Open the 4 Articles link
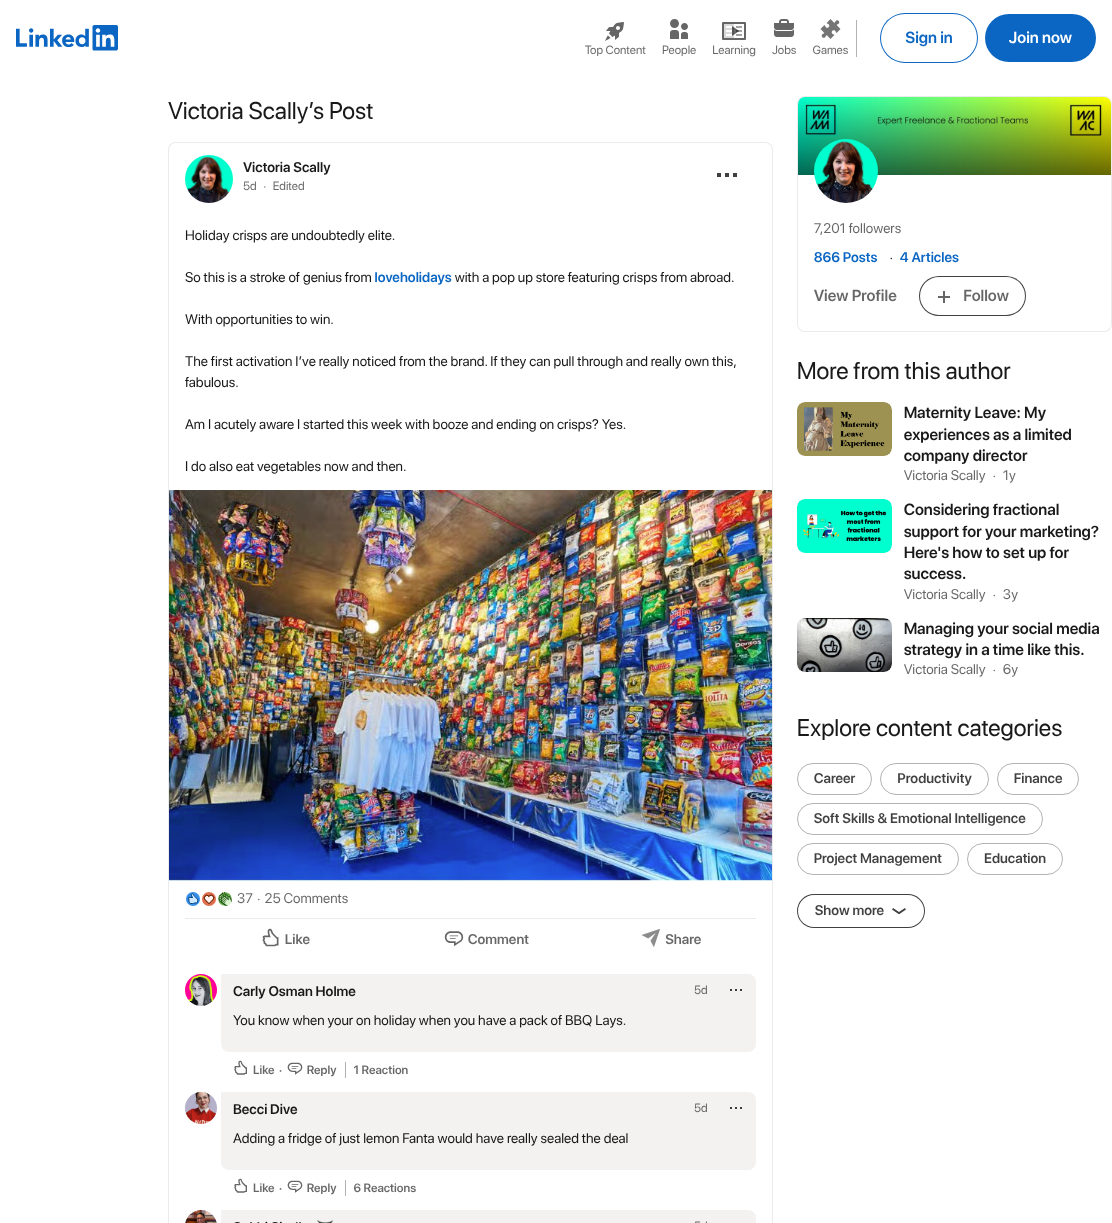 click(x=929, y=257)
